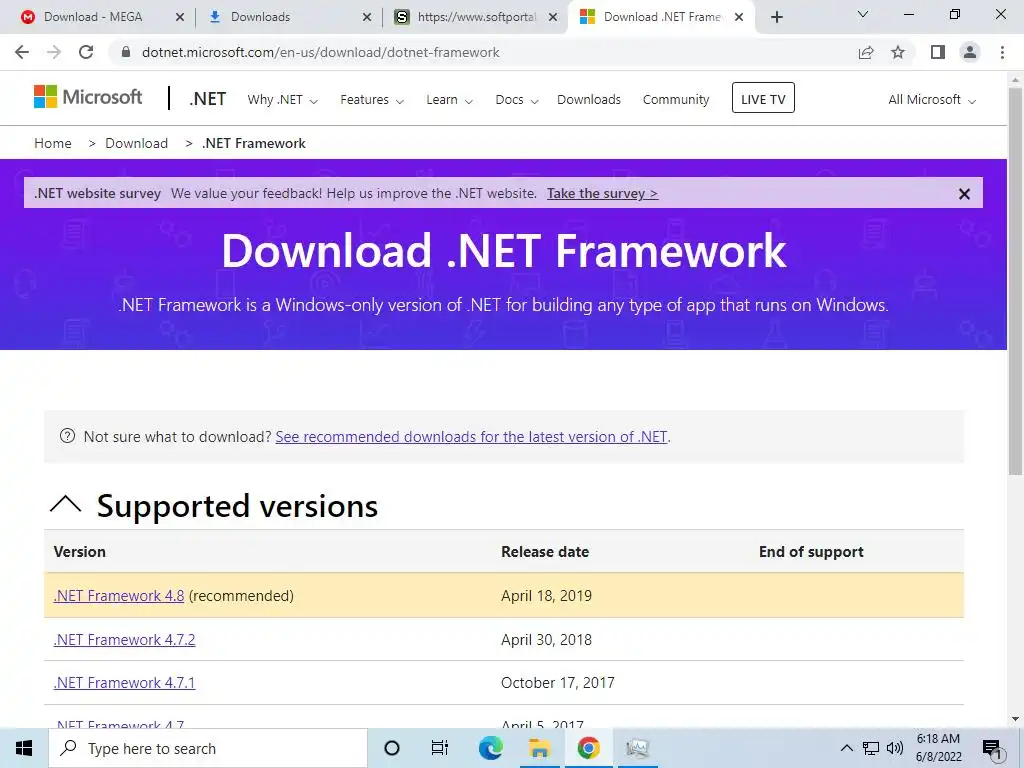Click the April 18, 2019 release date
This screenshot has height=768, width=1024.
pyautogui.click(x=546, y=596)
